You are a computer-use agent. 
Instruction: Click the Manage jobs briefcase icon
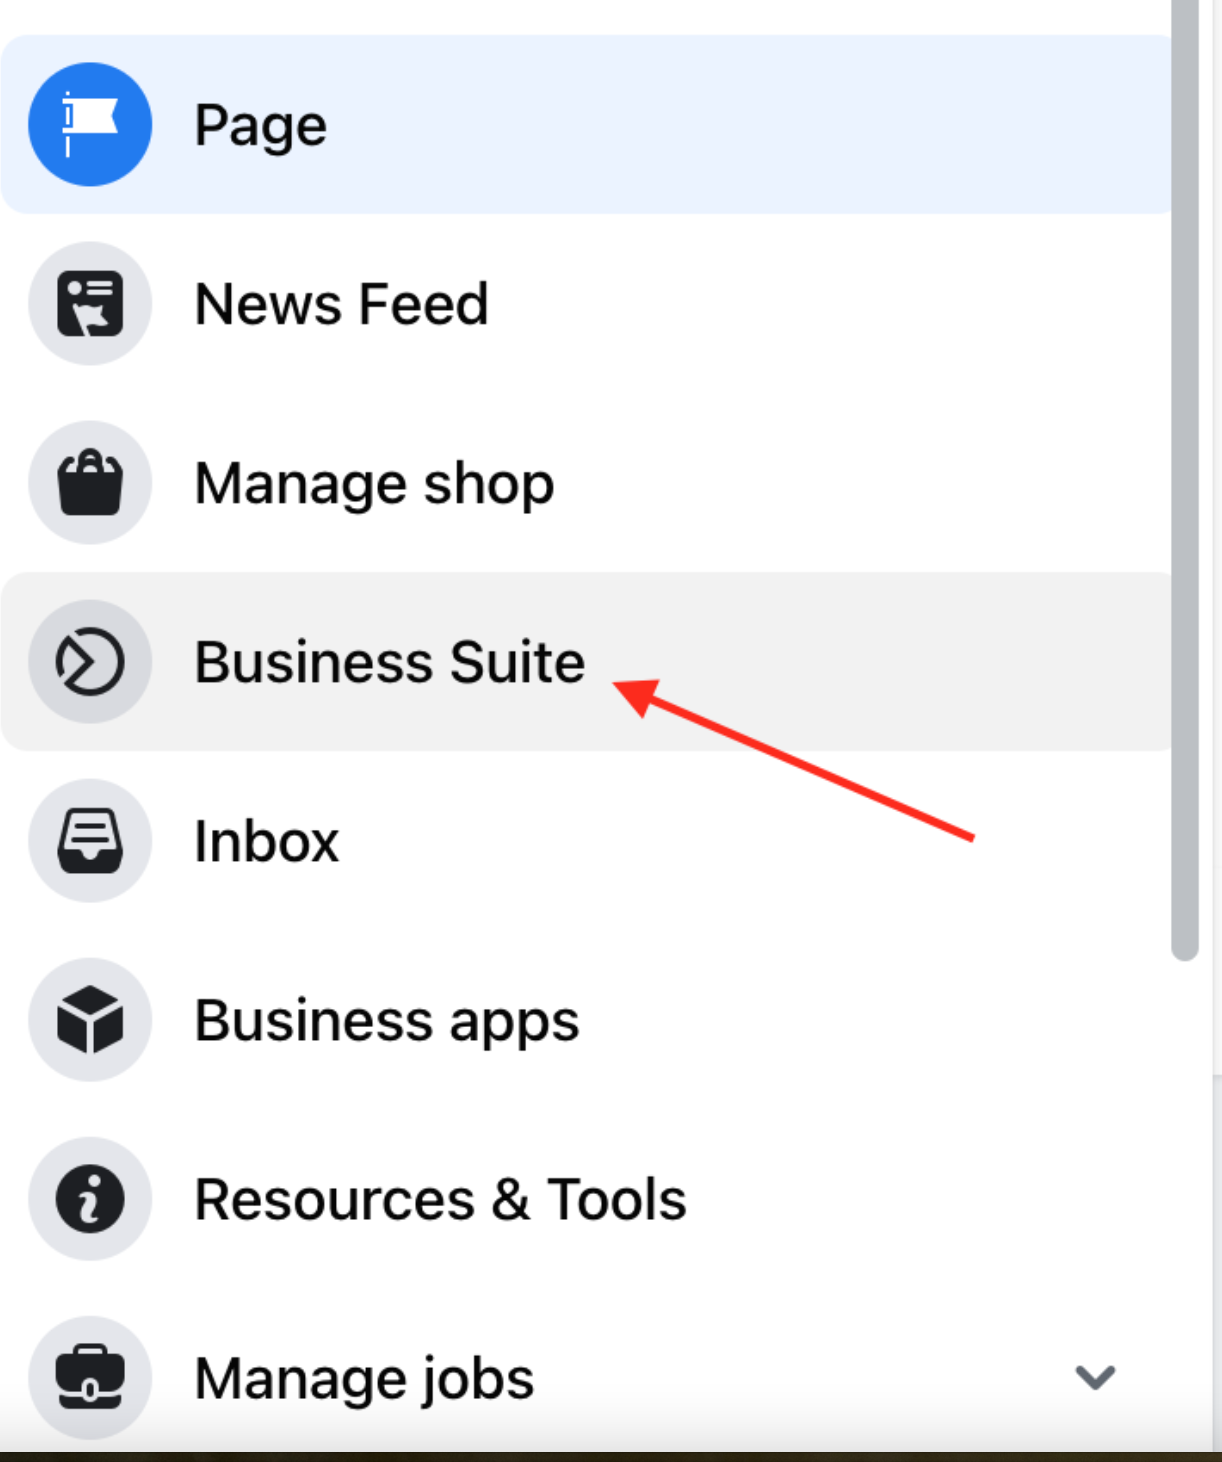[x=89, y=1377]
